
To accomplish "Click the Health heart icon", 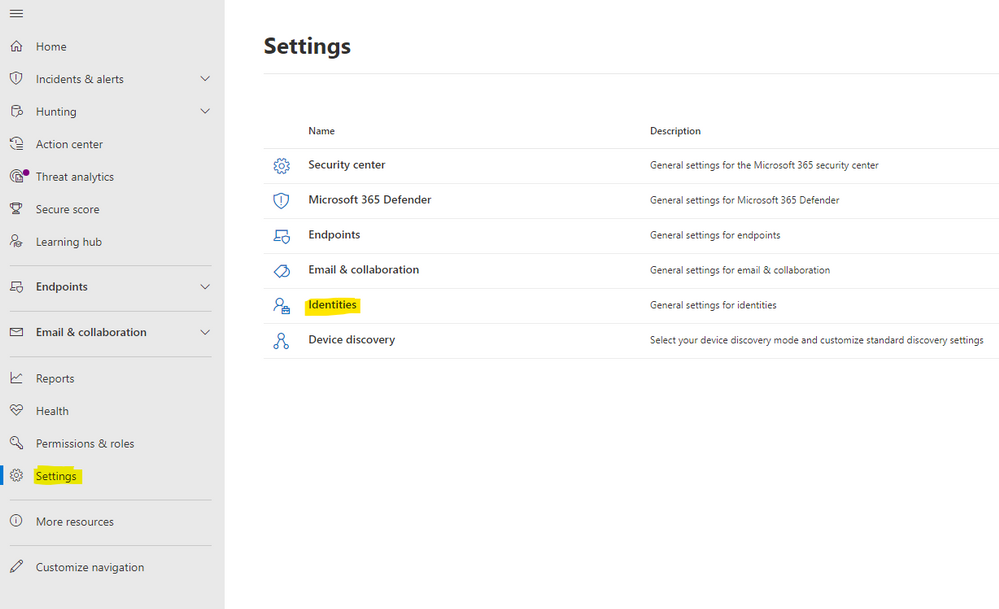I will pos(17,410).
